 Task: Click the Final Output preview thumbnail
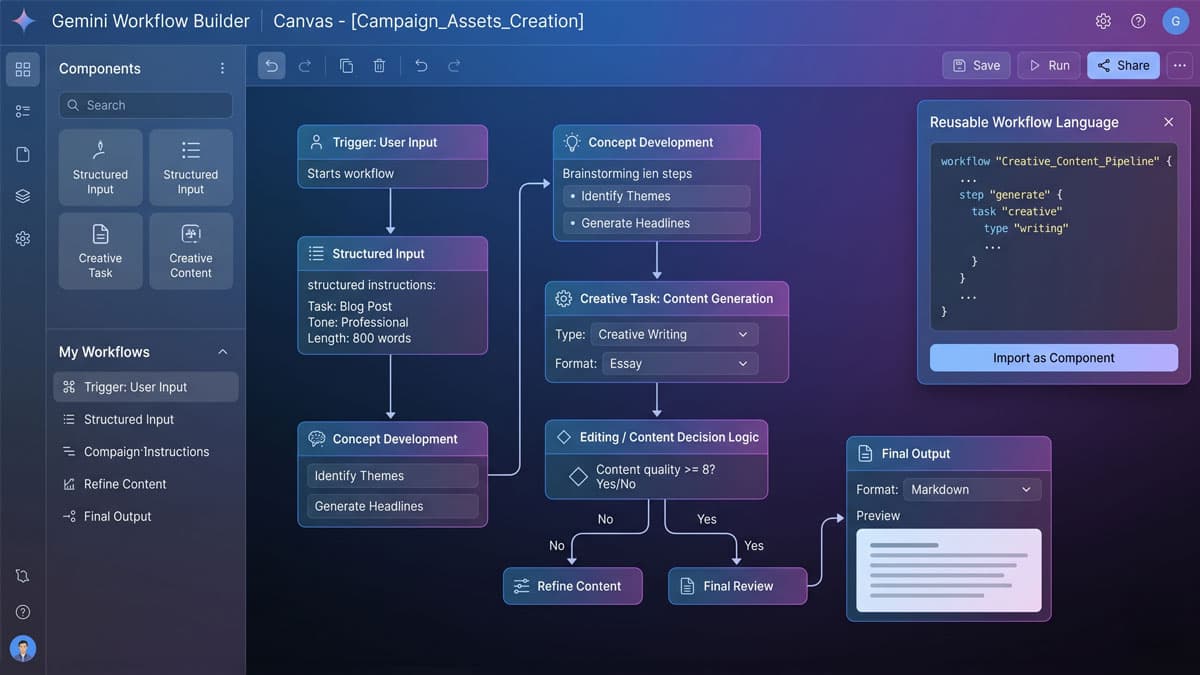[949, 570]
